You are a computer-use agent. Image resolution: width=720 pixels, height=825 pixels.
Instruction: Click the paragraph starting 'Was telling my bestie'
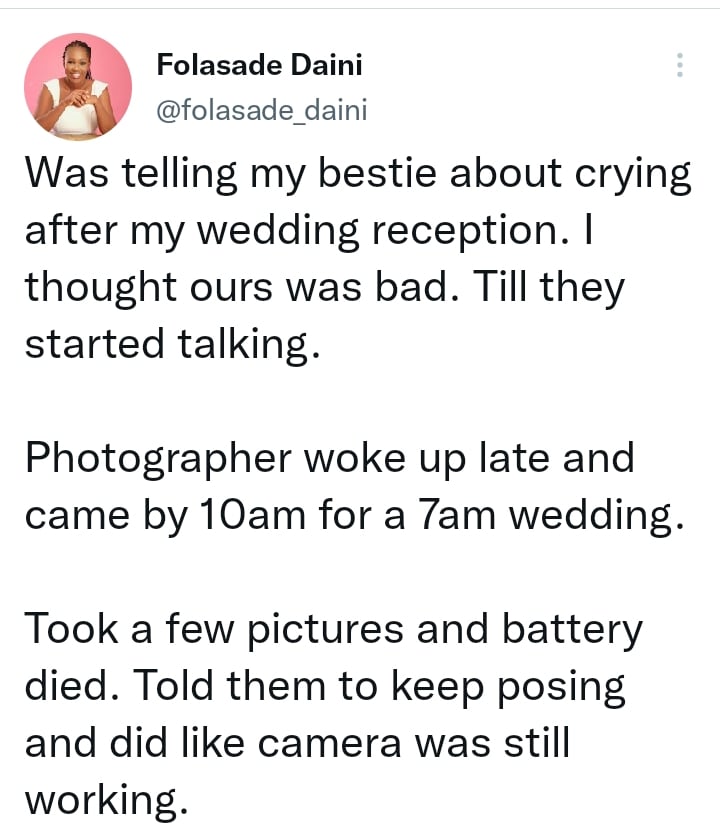point(358,258)
